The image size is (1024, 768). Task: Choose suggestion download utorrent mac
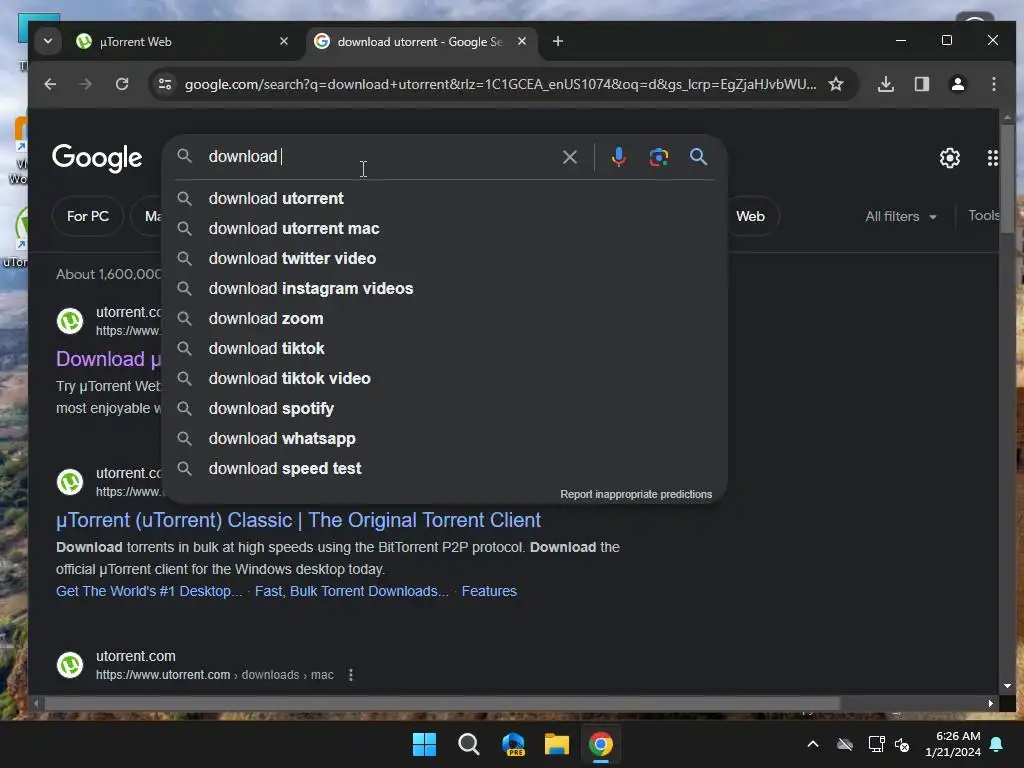coord(444,229)
